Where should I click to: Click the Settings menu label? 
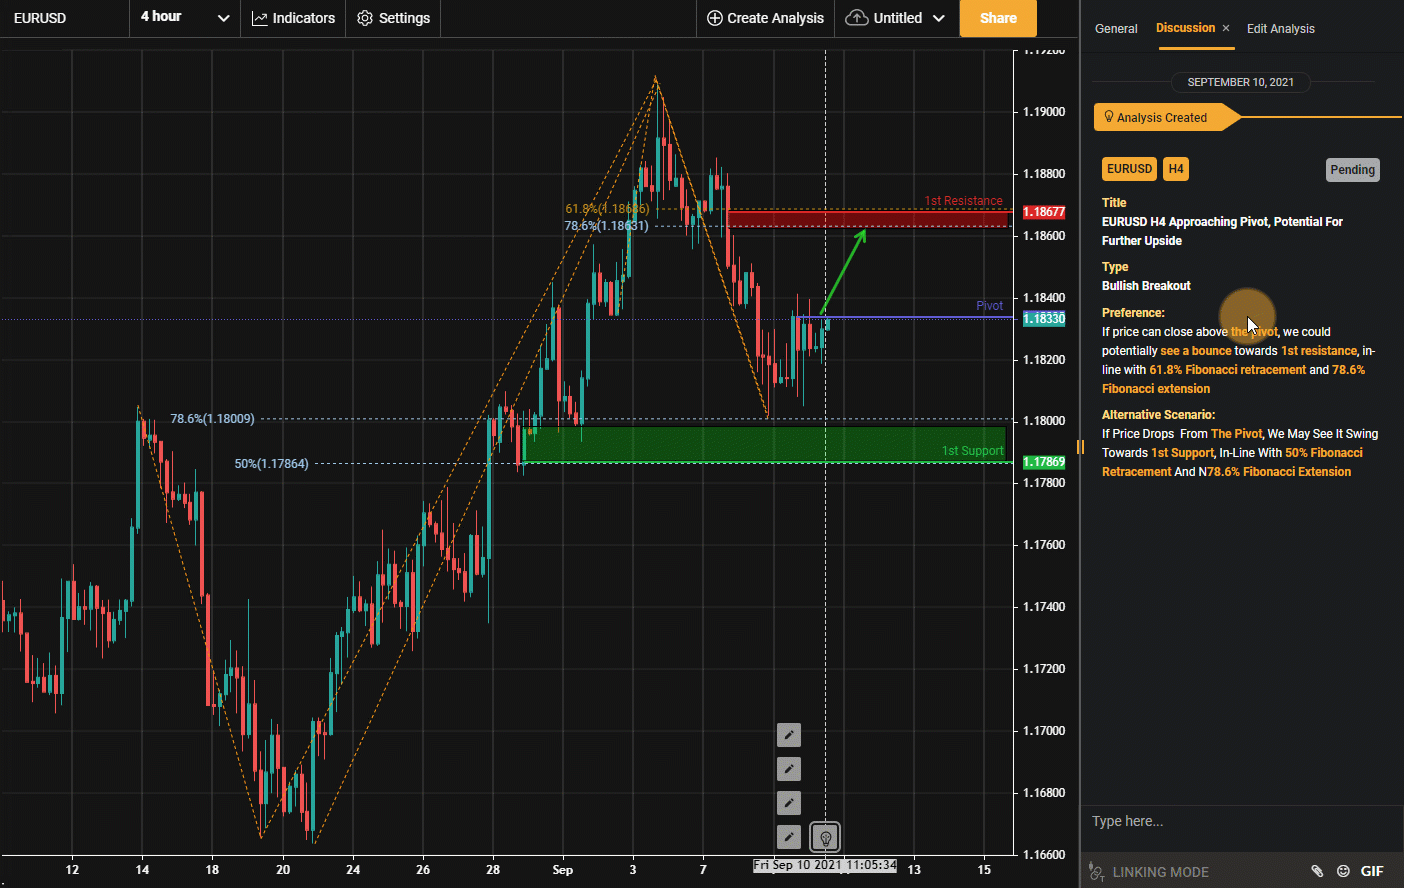[404, 18]
